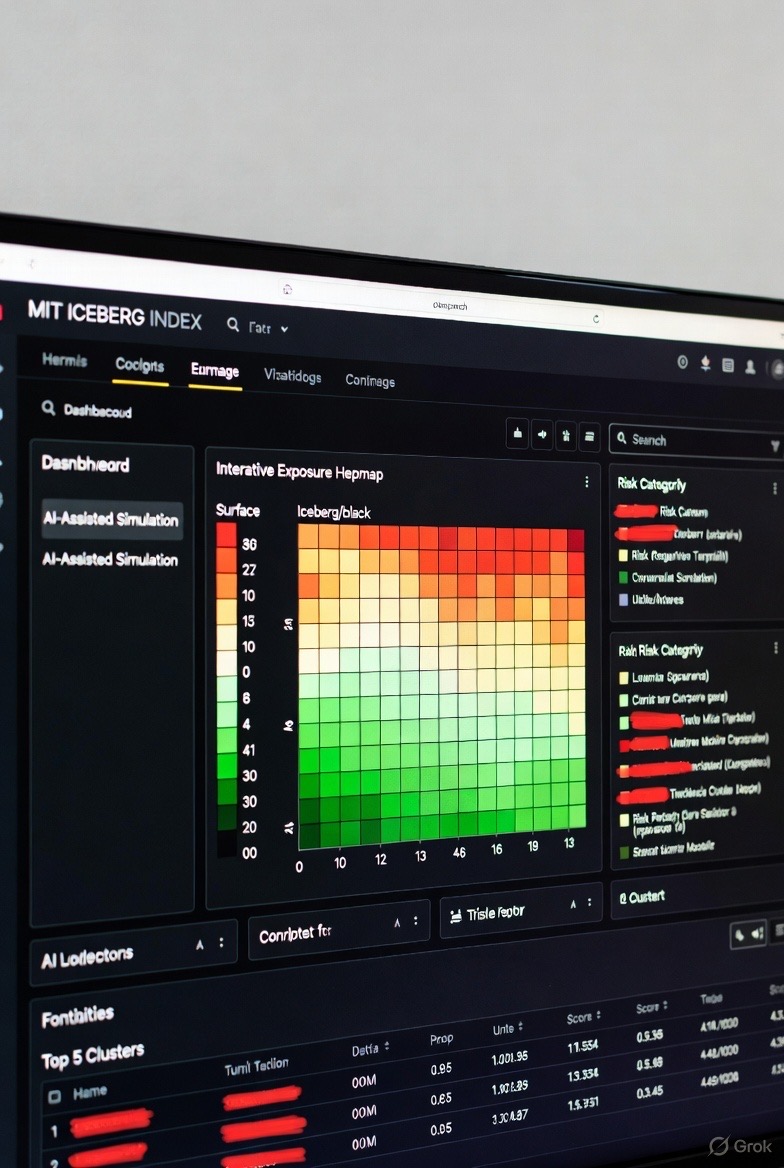Click the user profile silhouette icon
The image size is (784, 1168).
750,366
